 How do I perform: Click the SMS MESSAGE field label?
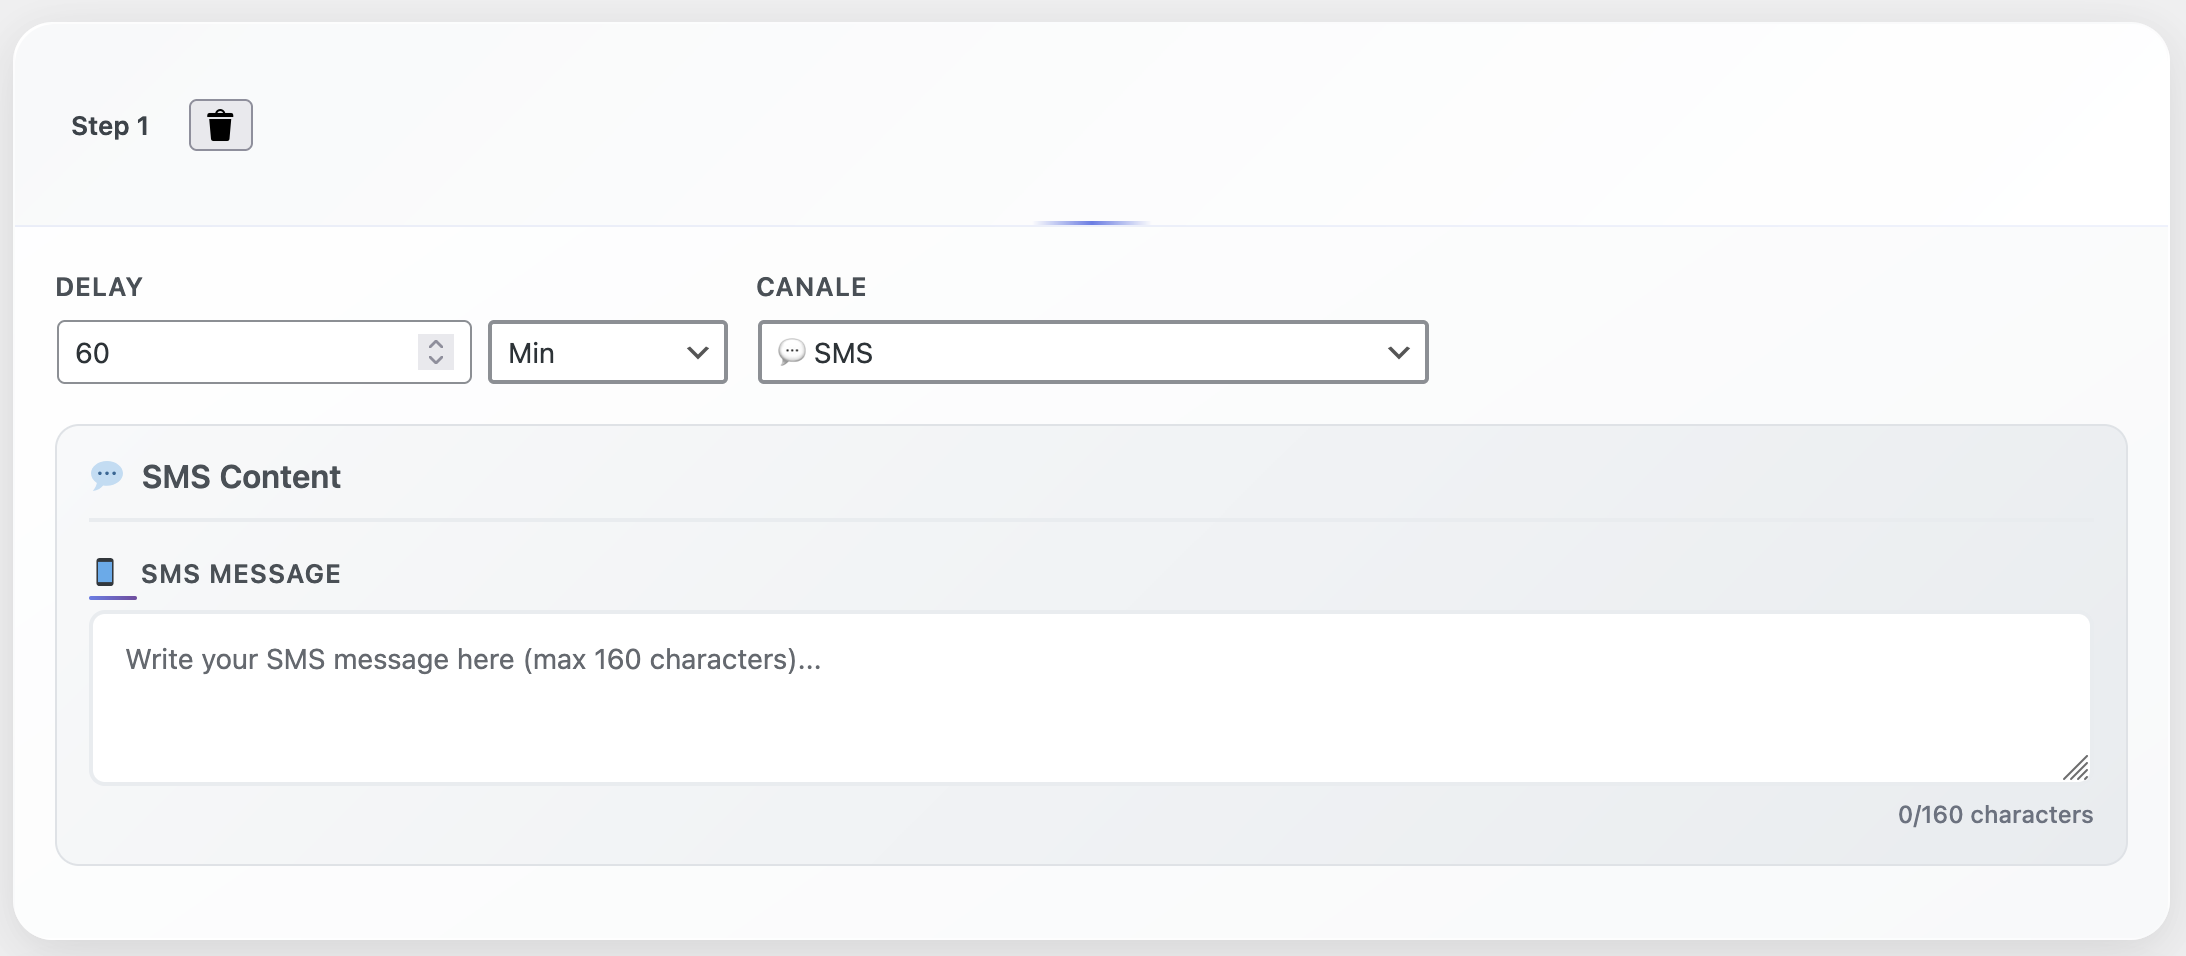click(241, 574)
